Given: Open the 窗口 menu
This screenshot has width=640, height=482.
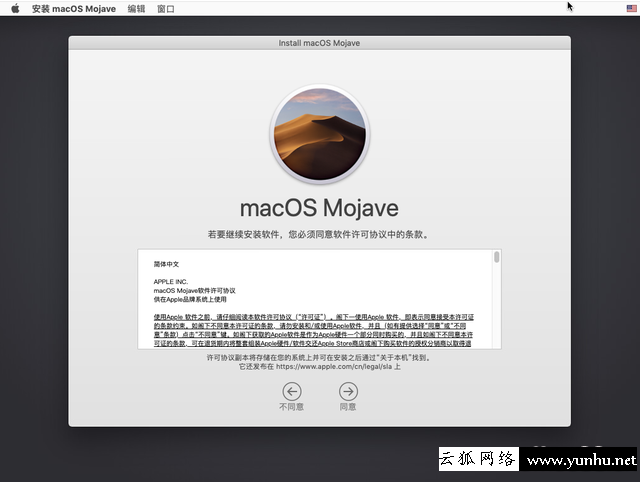Looking at the screenshot, I should pyautogui.click(x=166, y=9).
